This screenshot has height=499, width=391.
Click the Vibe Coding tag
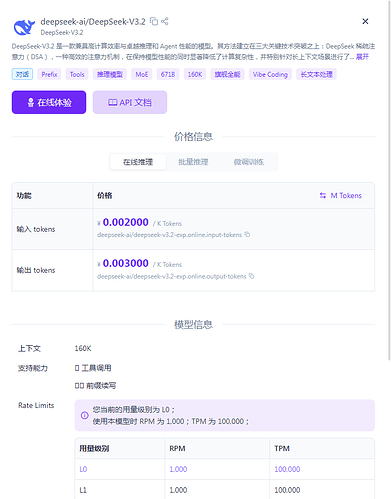pos(270,74)
